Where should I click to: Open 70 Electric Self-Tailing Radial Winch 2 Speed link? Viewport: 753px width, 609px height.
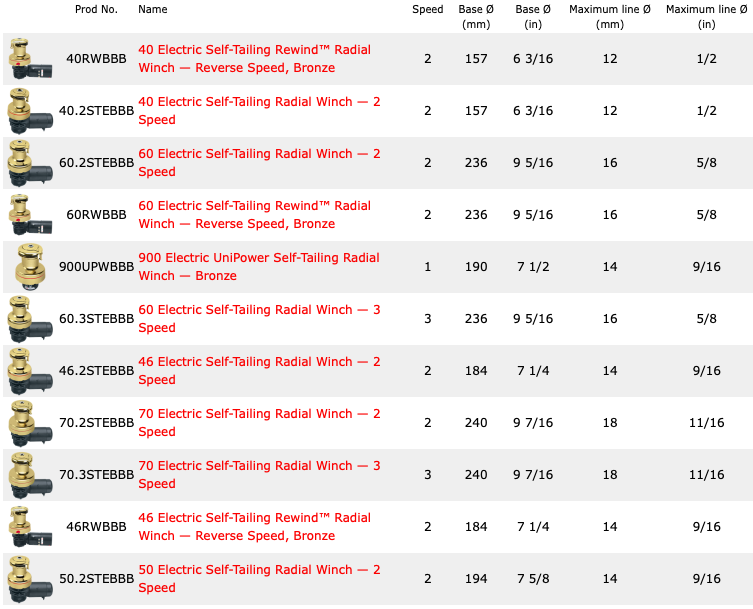(259, 423)
